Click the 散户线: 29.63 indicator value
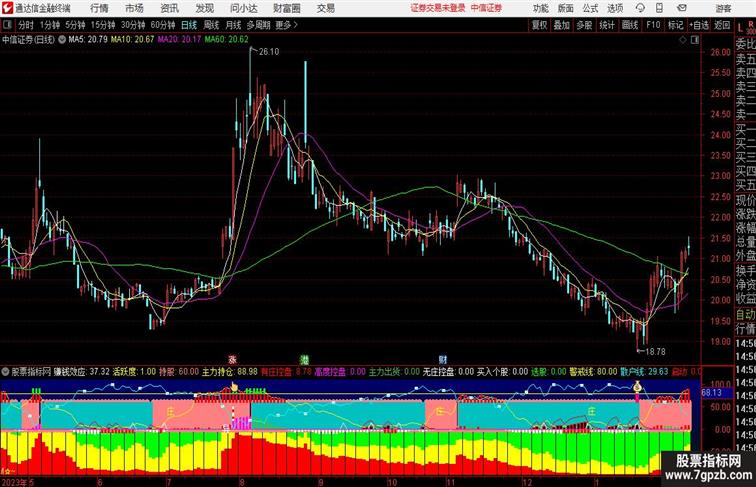 [x=644, y=372]
